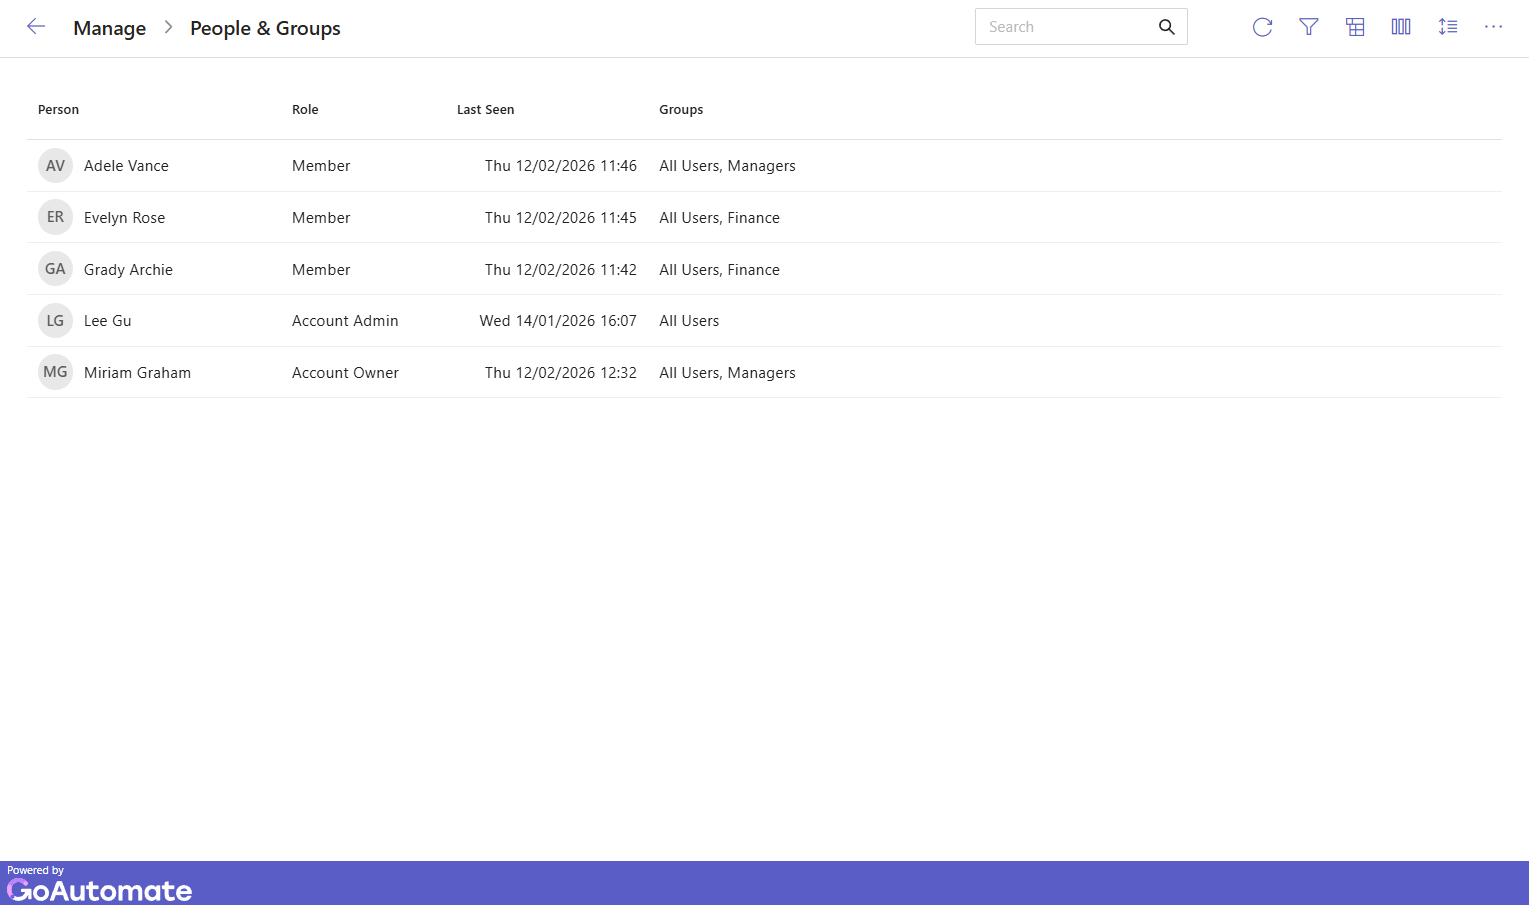1529x905 pixels.
Task: Click the search magnifier icon
Action: (1166, 27)
